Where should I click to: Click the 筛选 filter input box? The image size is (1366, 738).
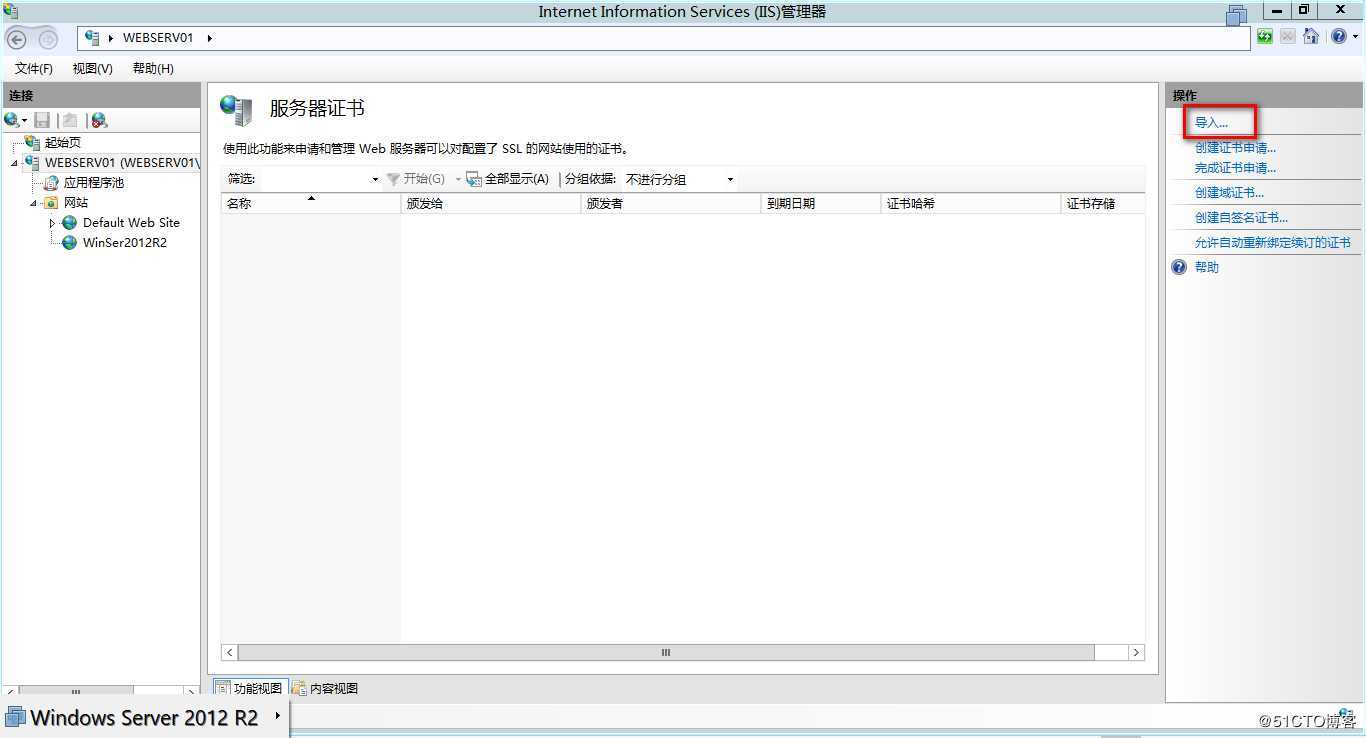(313, 179)
